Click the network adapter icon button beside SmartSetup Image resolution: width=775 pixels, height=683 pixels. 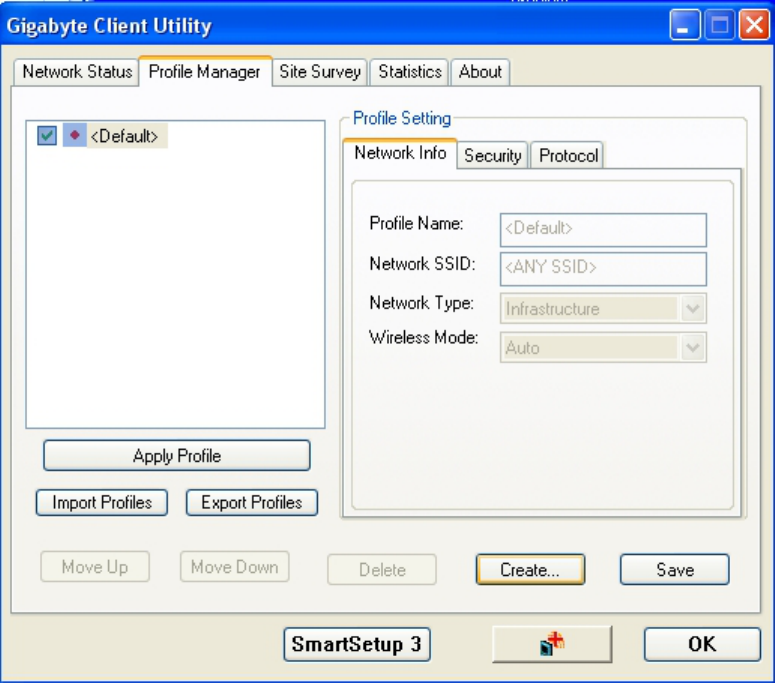pyautogui.click(x=552, y=644)
